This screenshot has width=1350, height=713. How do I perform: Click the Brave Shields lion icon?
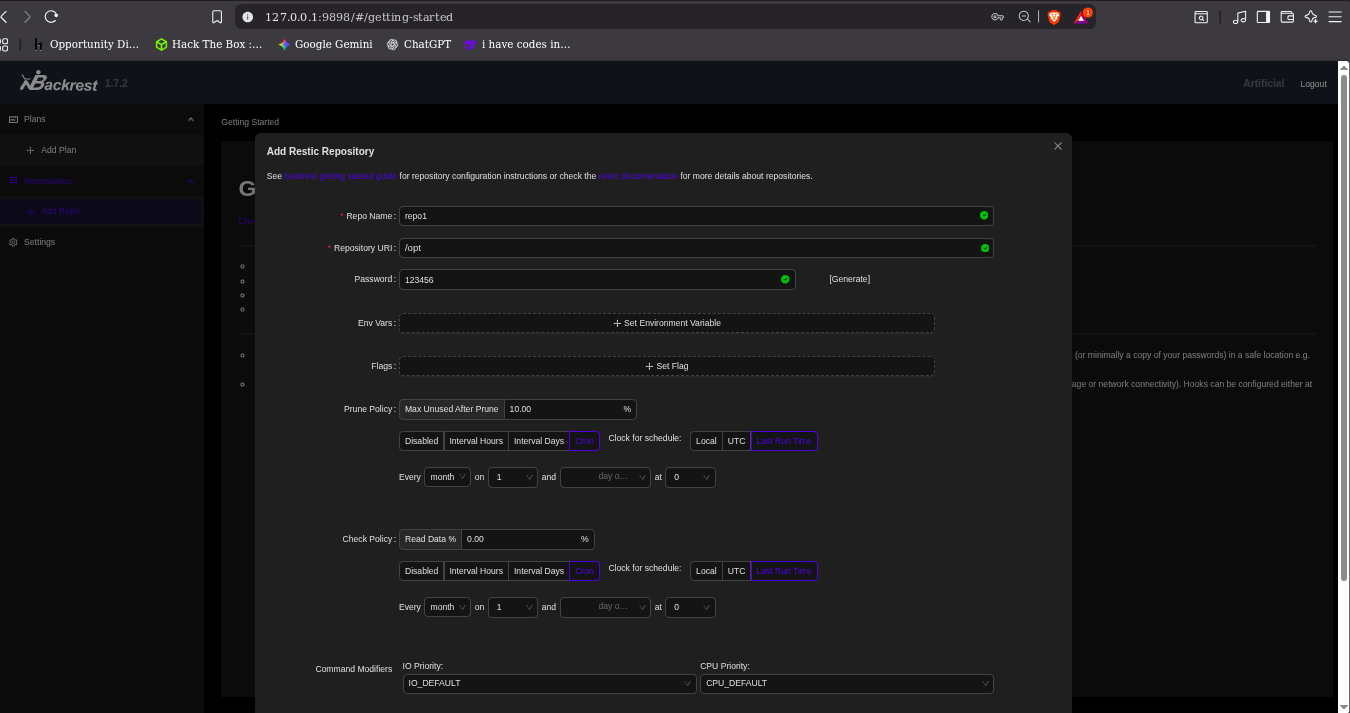click(1053, 17)
